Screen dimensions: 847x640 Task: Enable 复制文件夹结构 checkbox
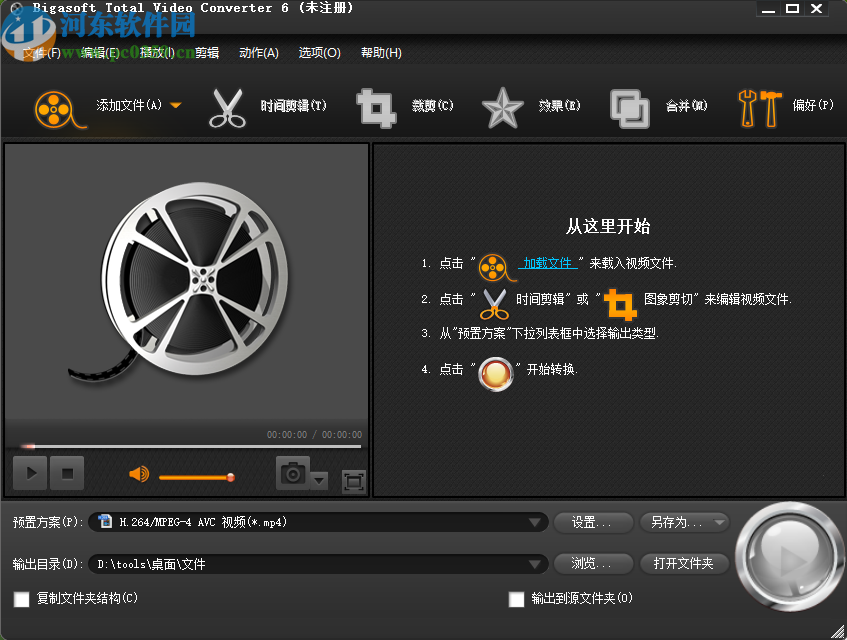(21, 599)
